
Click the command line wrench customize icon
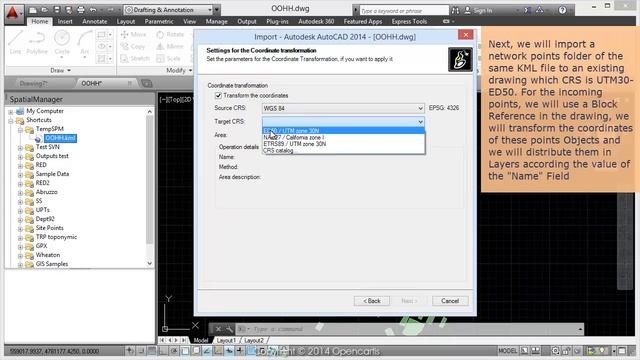(229, 329)
